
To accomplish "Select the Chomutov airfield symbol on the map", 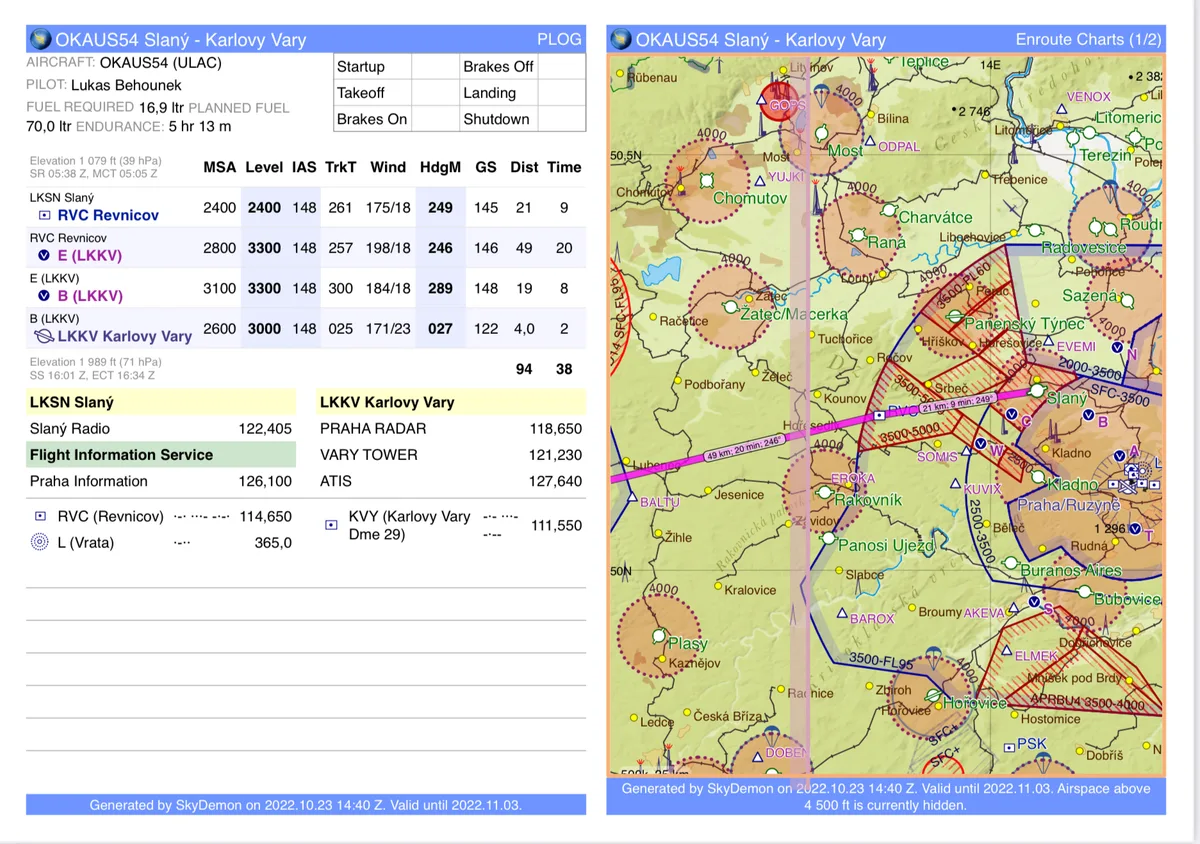I will (x=707, y=180).
